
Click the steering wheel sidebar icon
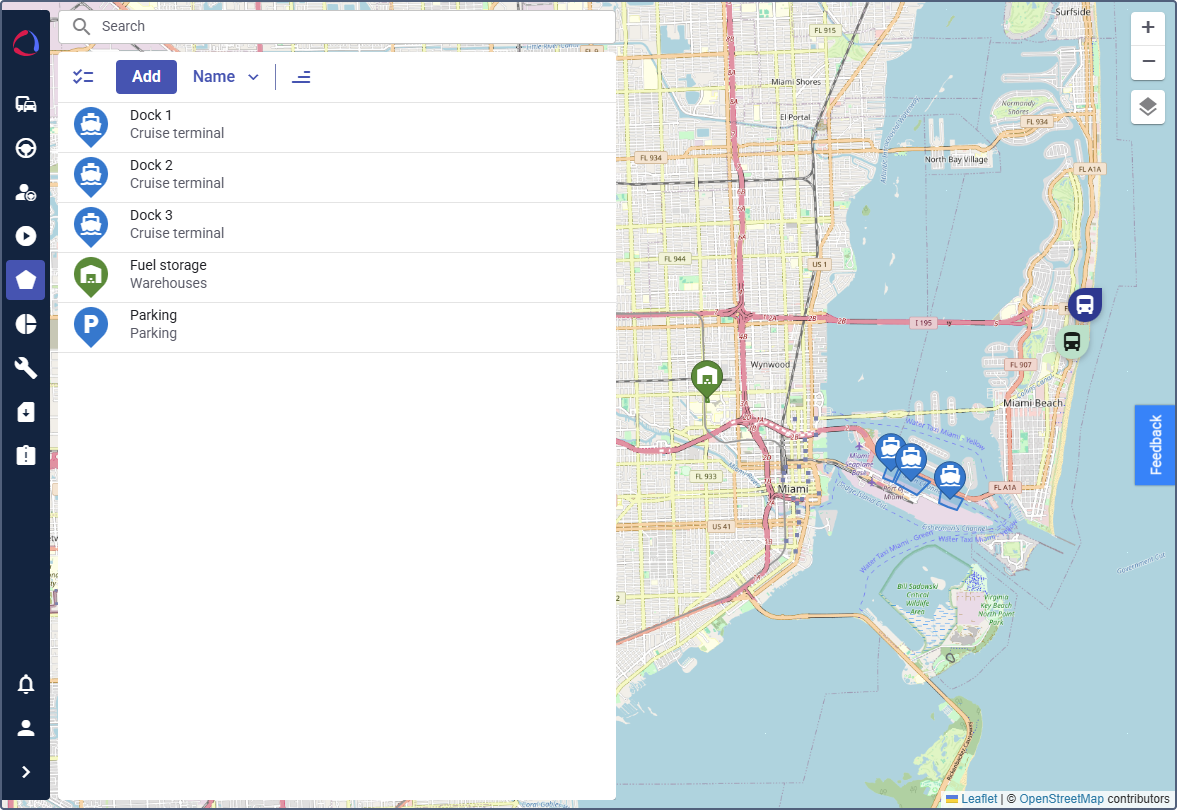point(26,149)
